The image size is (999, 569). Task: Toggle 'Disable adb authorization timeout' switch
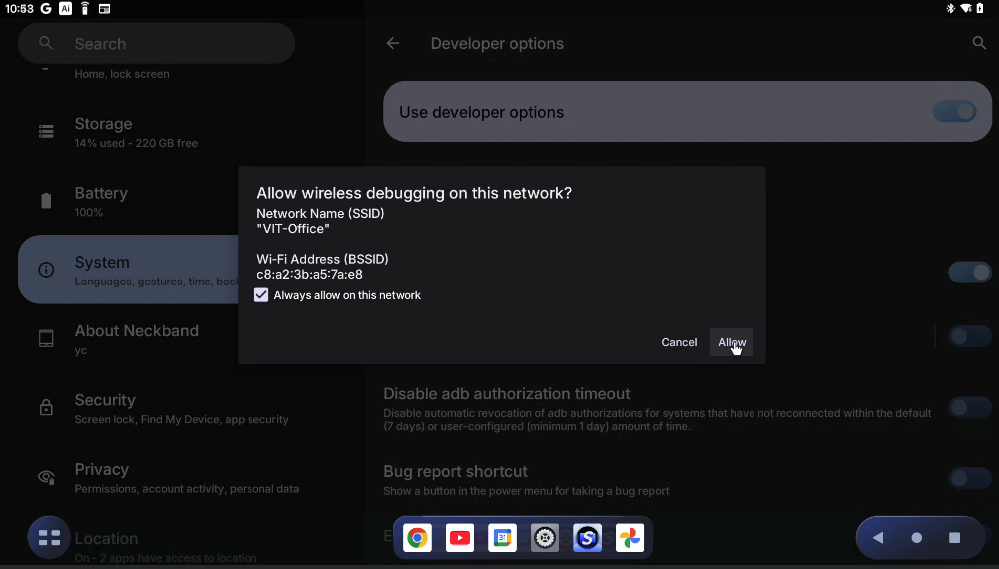(x=969, y=407)
